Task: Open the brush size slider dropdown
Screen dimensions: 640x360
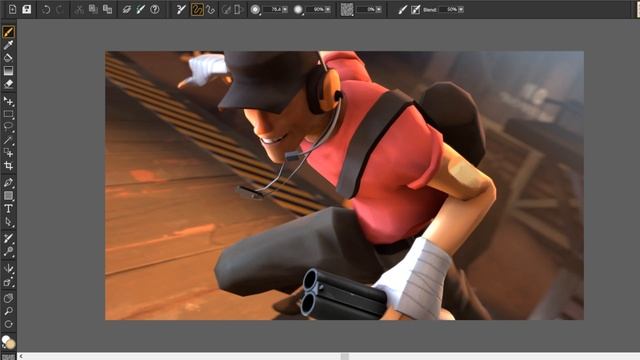Action: (x=285, y=9)
